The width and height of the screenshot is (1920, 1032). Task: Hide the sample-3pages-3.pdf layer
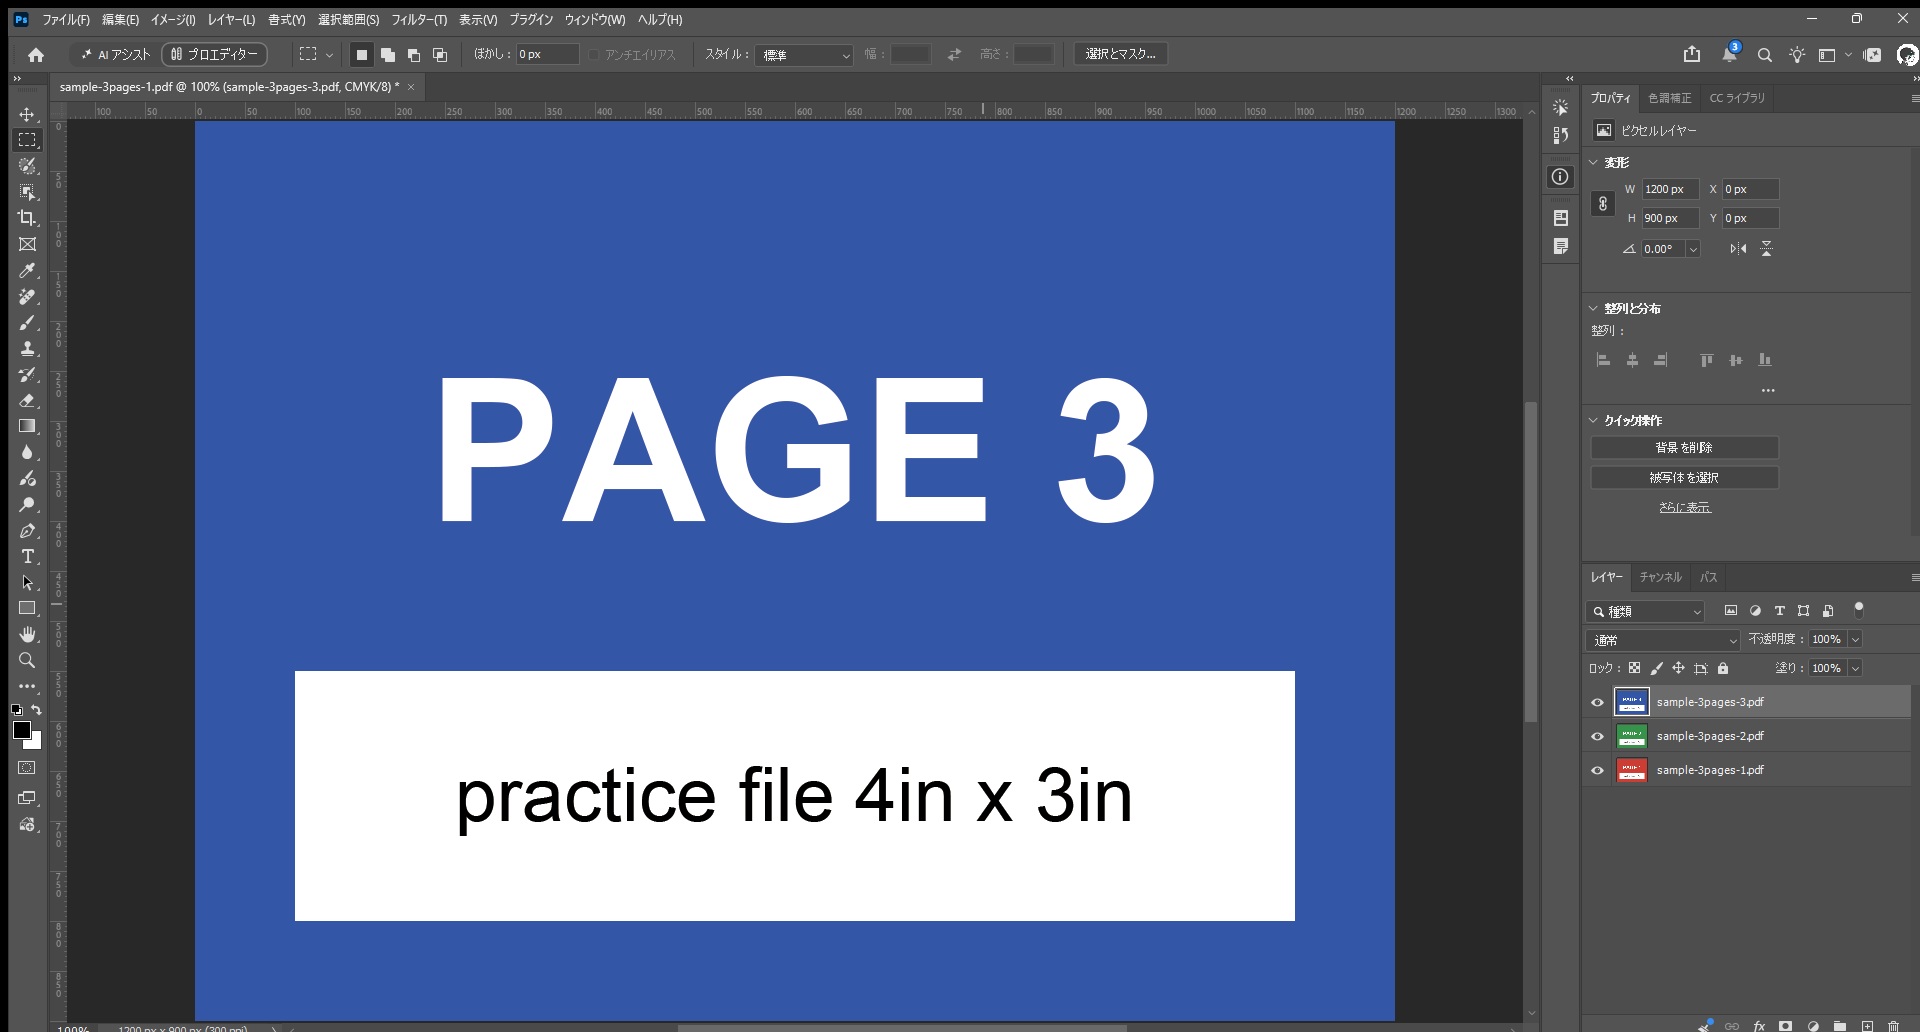pyautogui.click(x=1597, y=702)
